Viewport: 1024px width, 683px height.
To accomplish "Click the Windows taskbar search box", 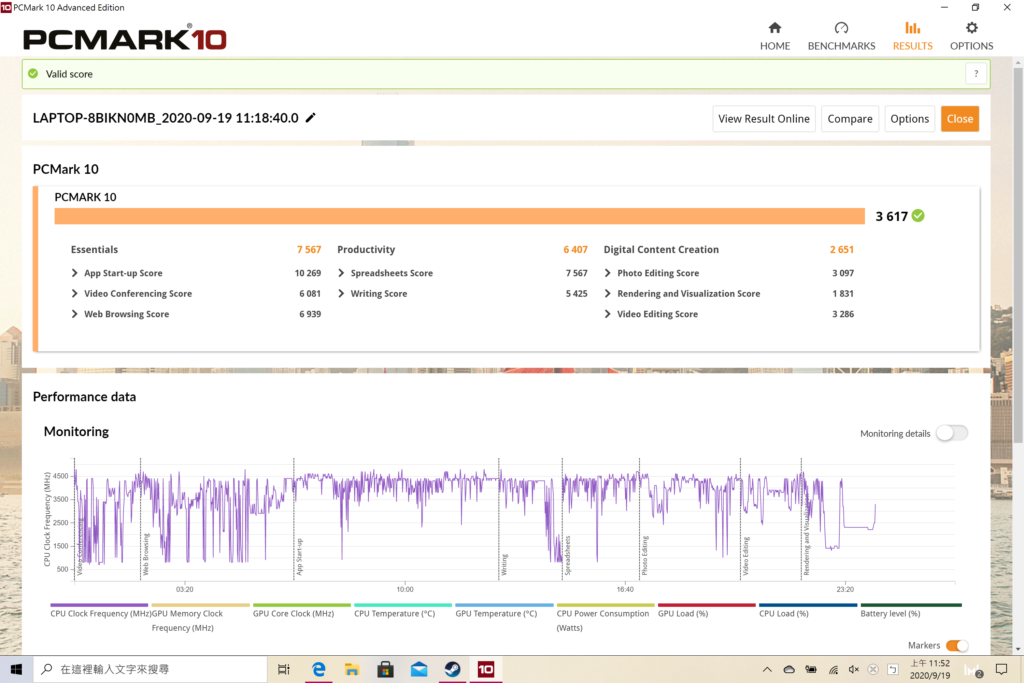I will pyautogui.click(x=150, y=669).
